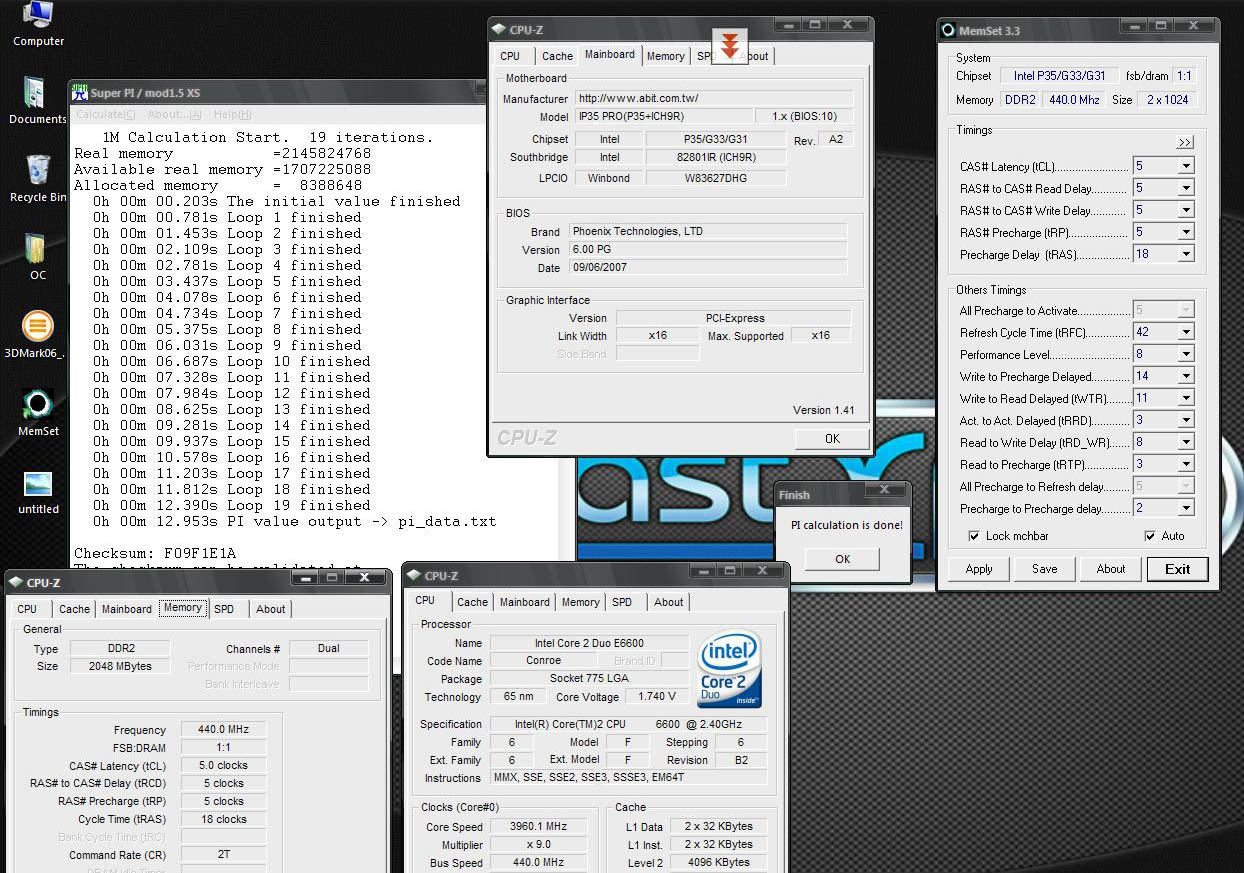Viewport: 1244px width, 873px height.
Task: Click the Link Width x16 value
Action: 657,335
